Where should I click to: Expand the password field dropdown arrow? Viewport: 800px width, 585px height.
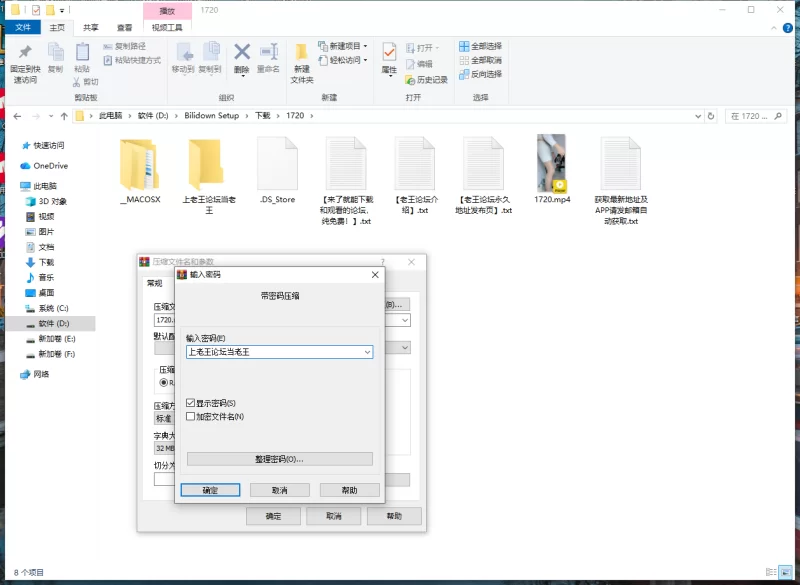(x=367, y=352)
